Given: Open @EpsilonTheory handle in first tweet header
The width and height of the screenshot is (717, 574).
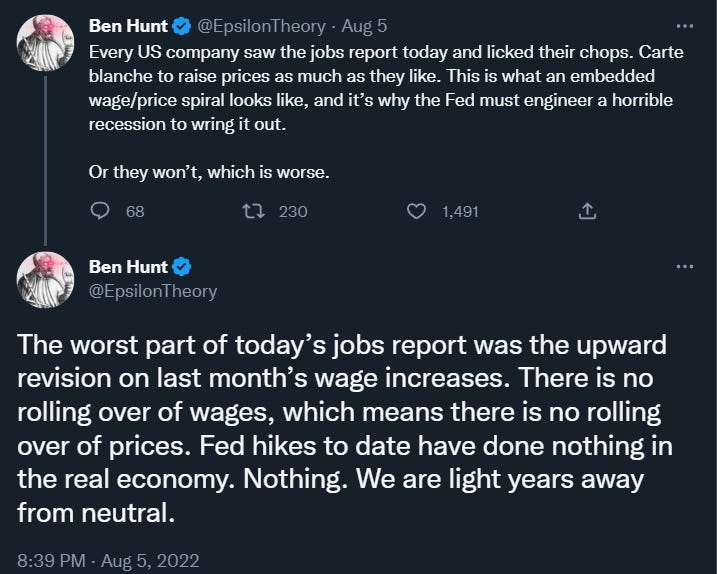Looking at the screenshot, I should (262, 27).
